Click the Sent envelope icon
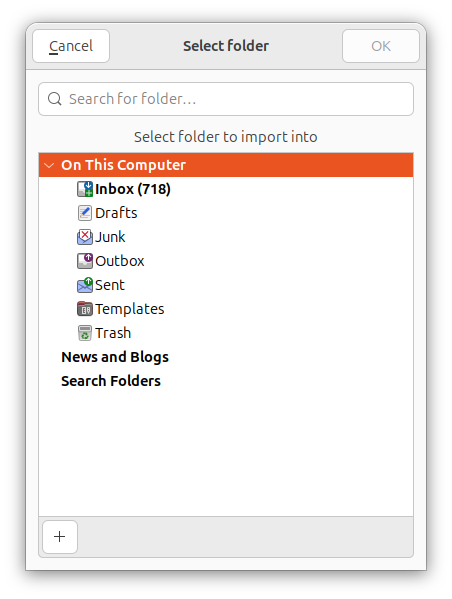The width and height of the screenshot is (452, 599). pyautogui.click(x=85, y=285)
